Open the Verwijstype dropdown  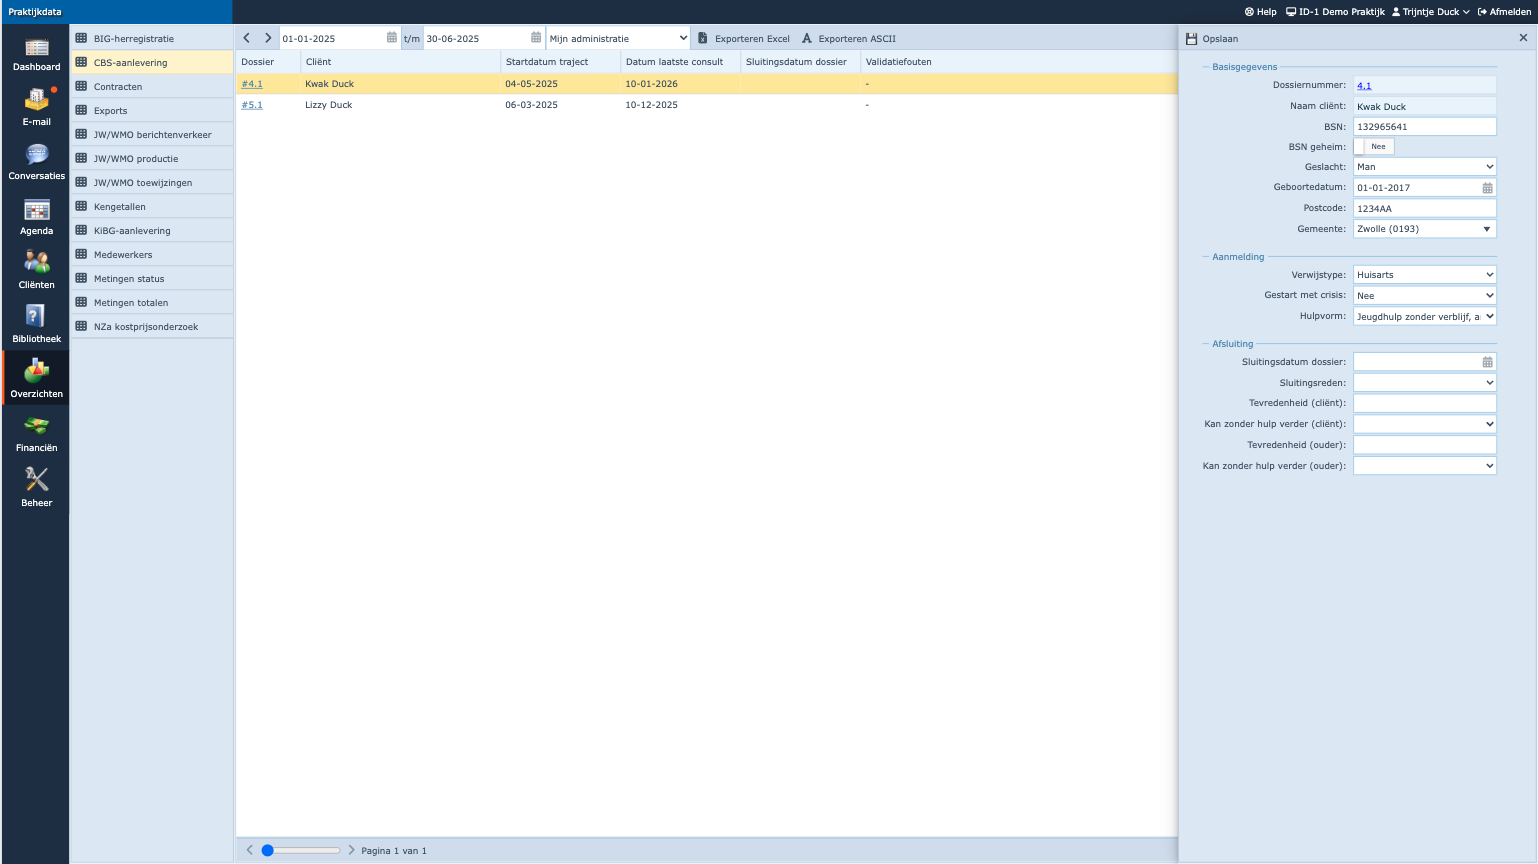pos(1424,275)
